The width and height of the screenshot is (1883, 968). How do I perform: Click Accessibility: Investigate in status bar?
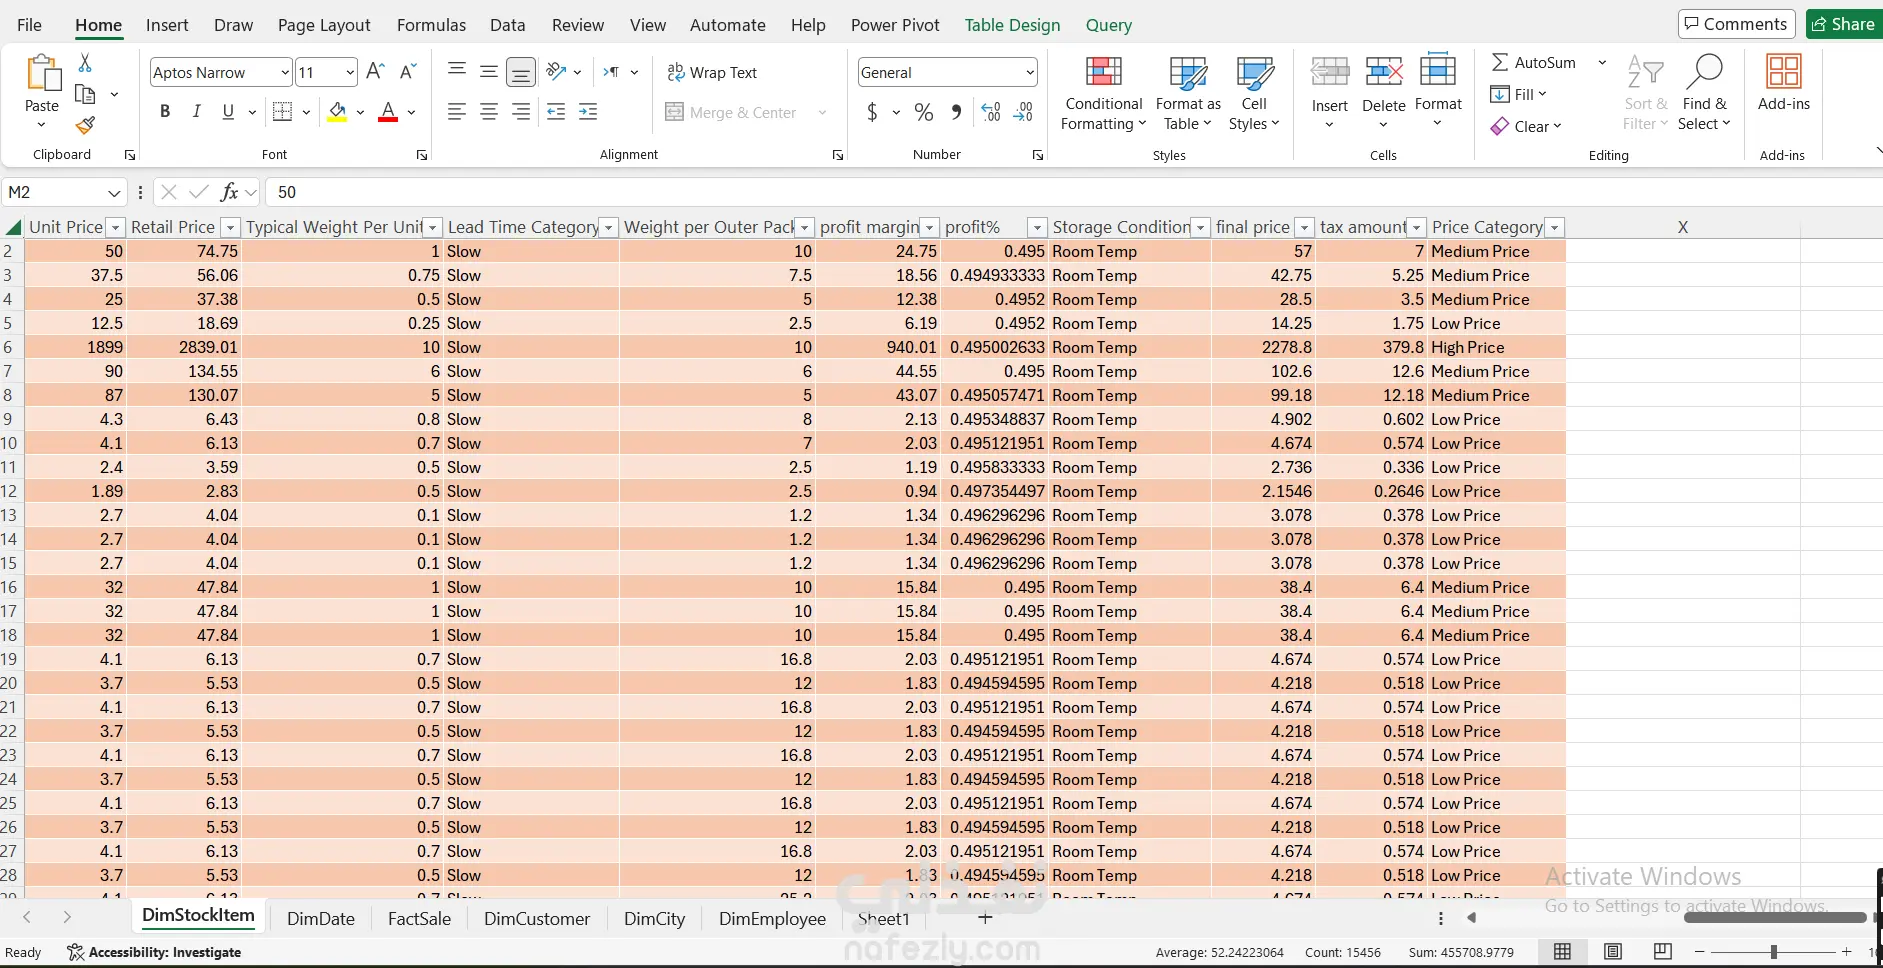(154, 952)
